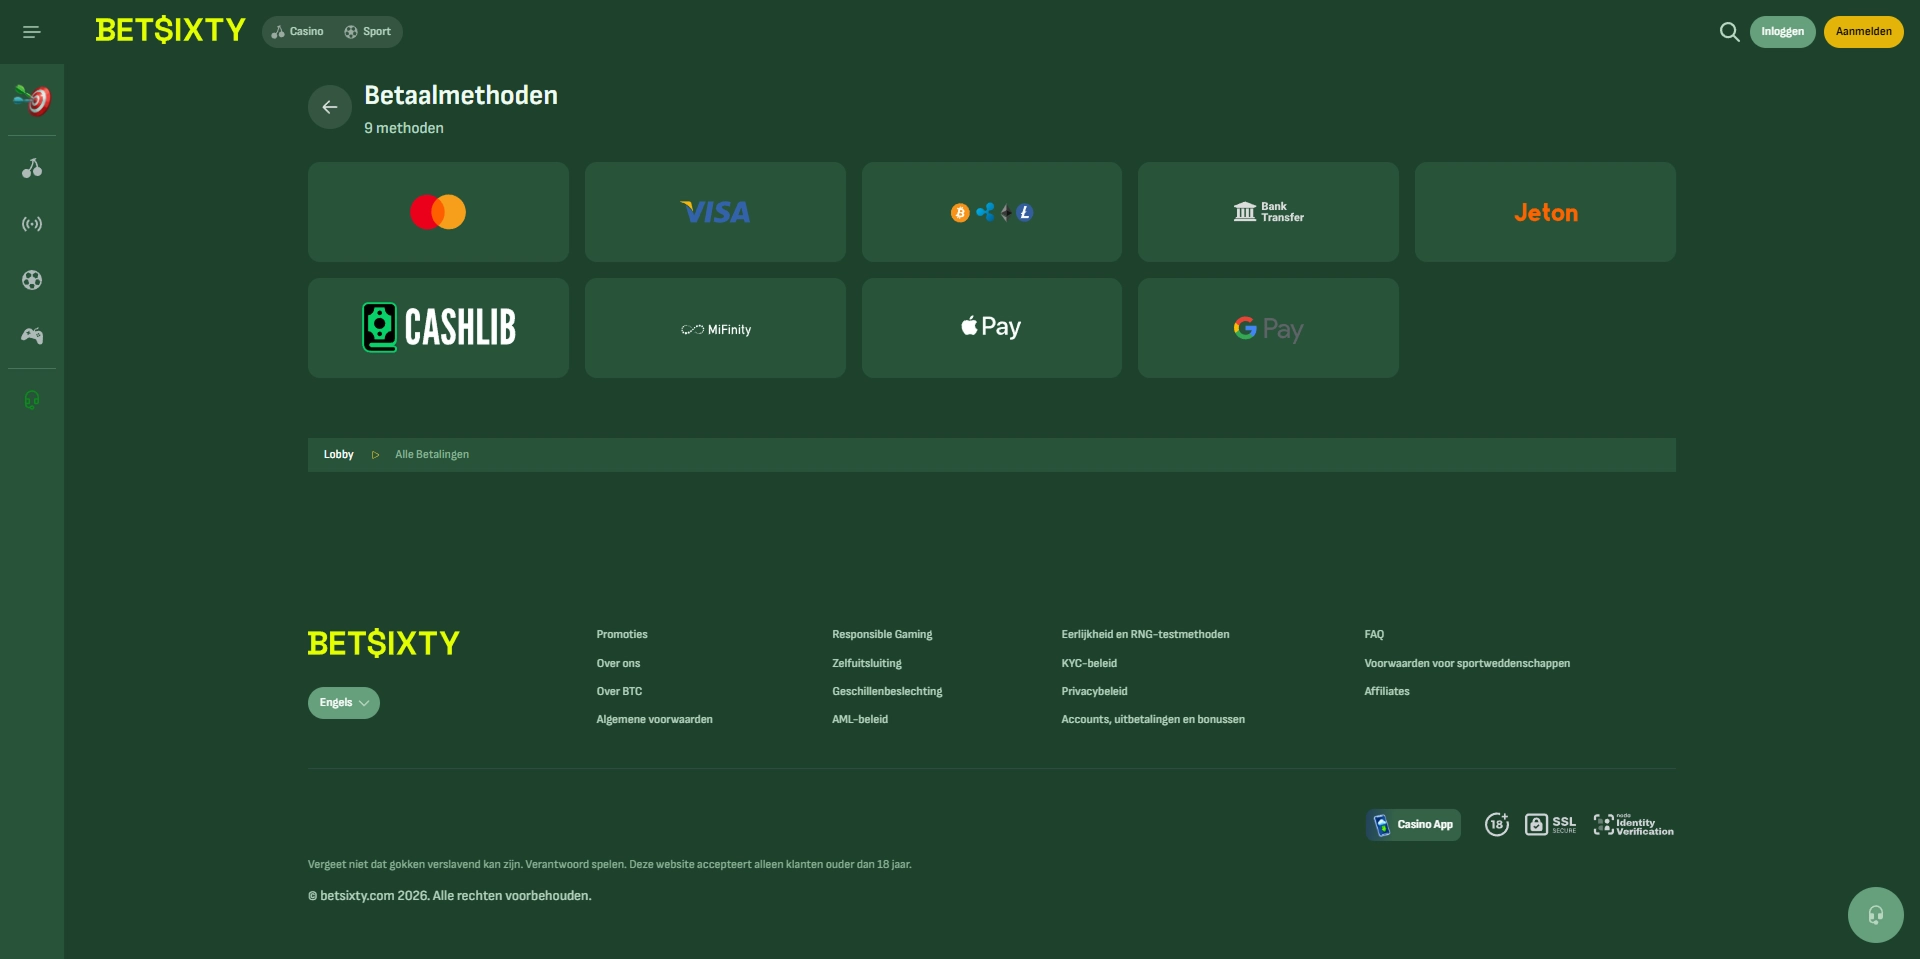Image resolution: width=1920 pixels, height=959 pixels.
Task: Open the Geschillenbeslechting footer link
Action: tap(887, 692)
